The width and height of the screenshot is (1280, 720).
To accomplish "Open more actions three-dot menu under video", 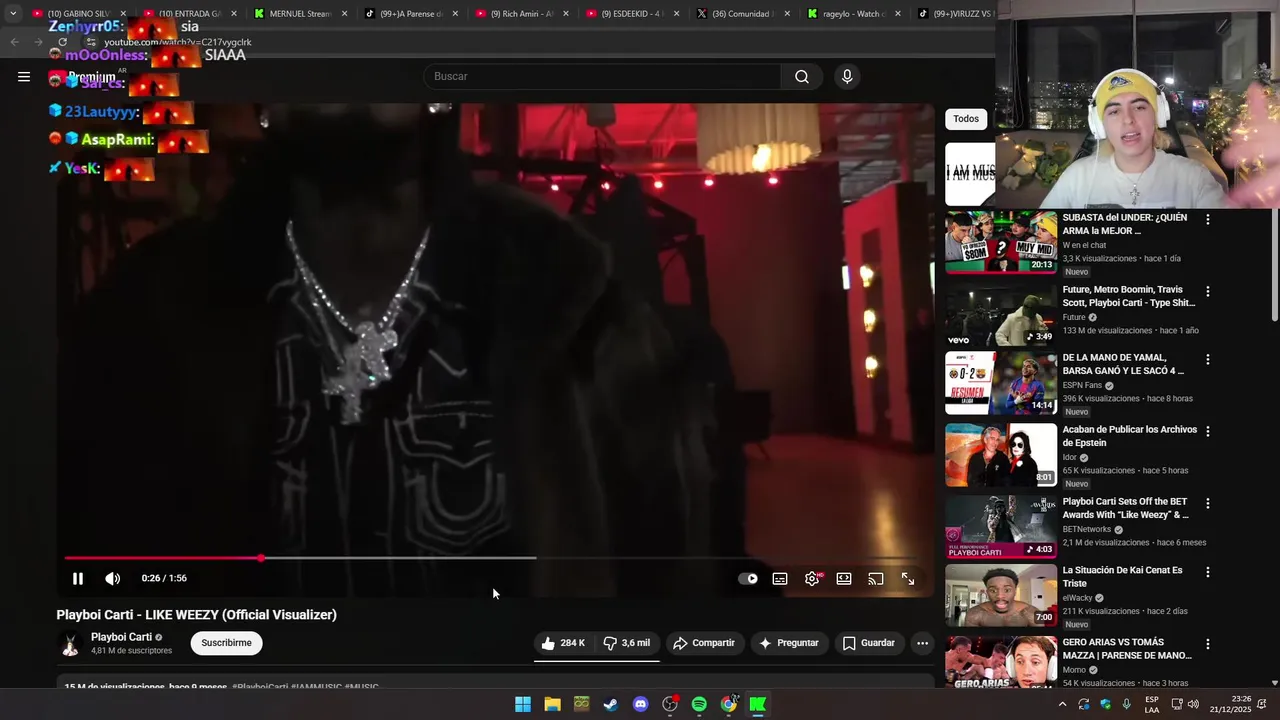I will (x=922, y=643).
